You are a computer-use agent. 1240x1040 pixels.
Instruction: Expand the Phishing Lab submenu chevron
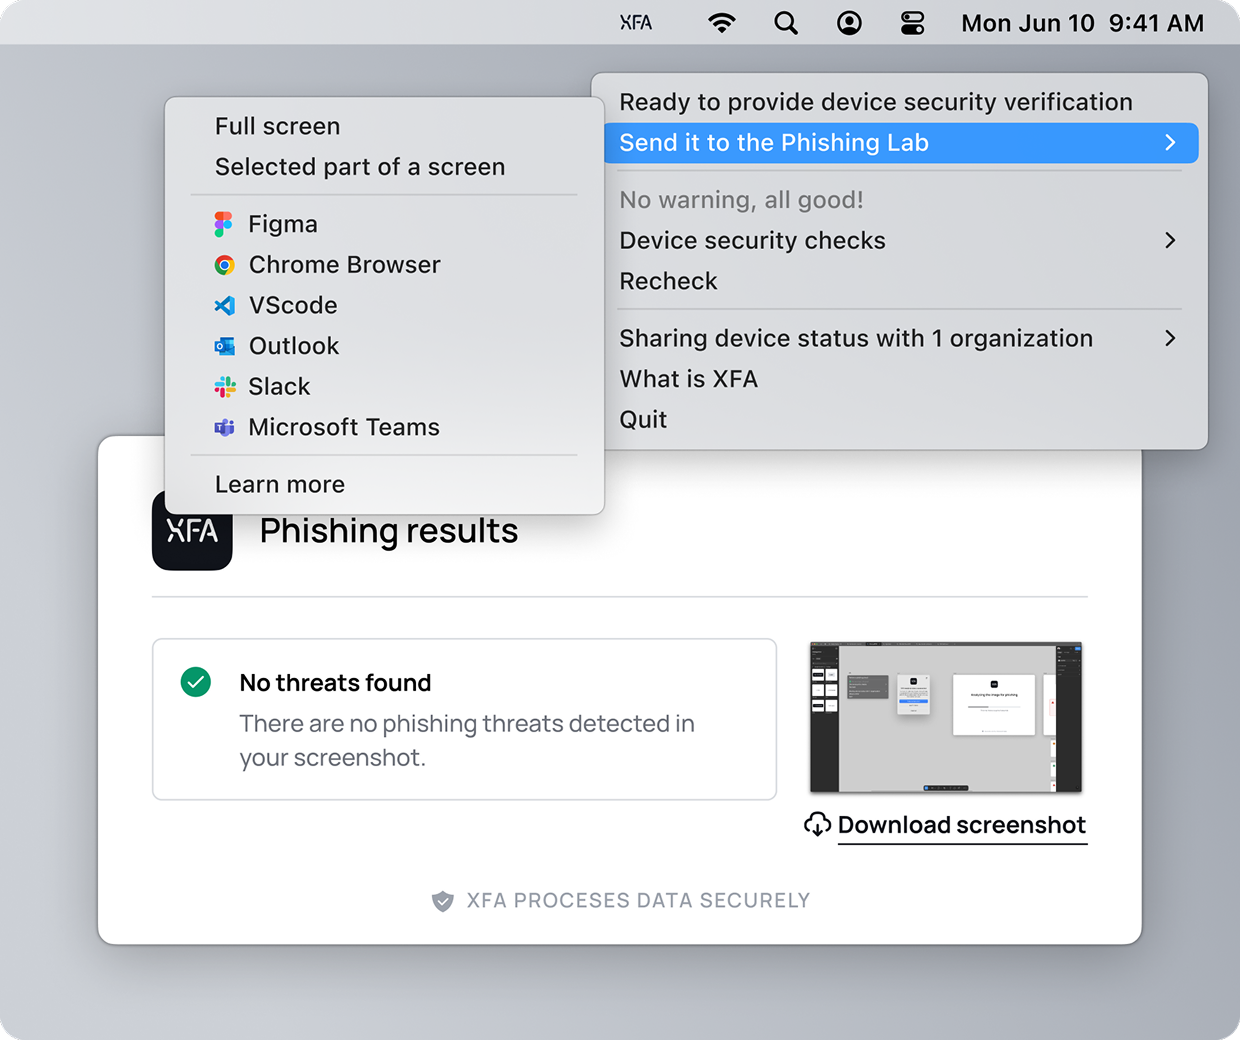pos(1170,143)
